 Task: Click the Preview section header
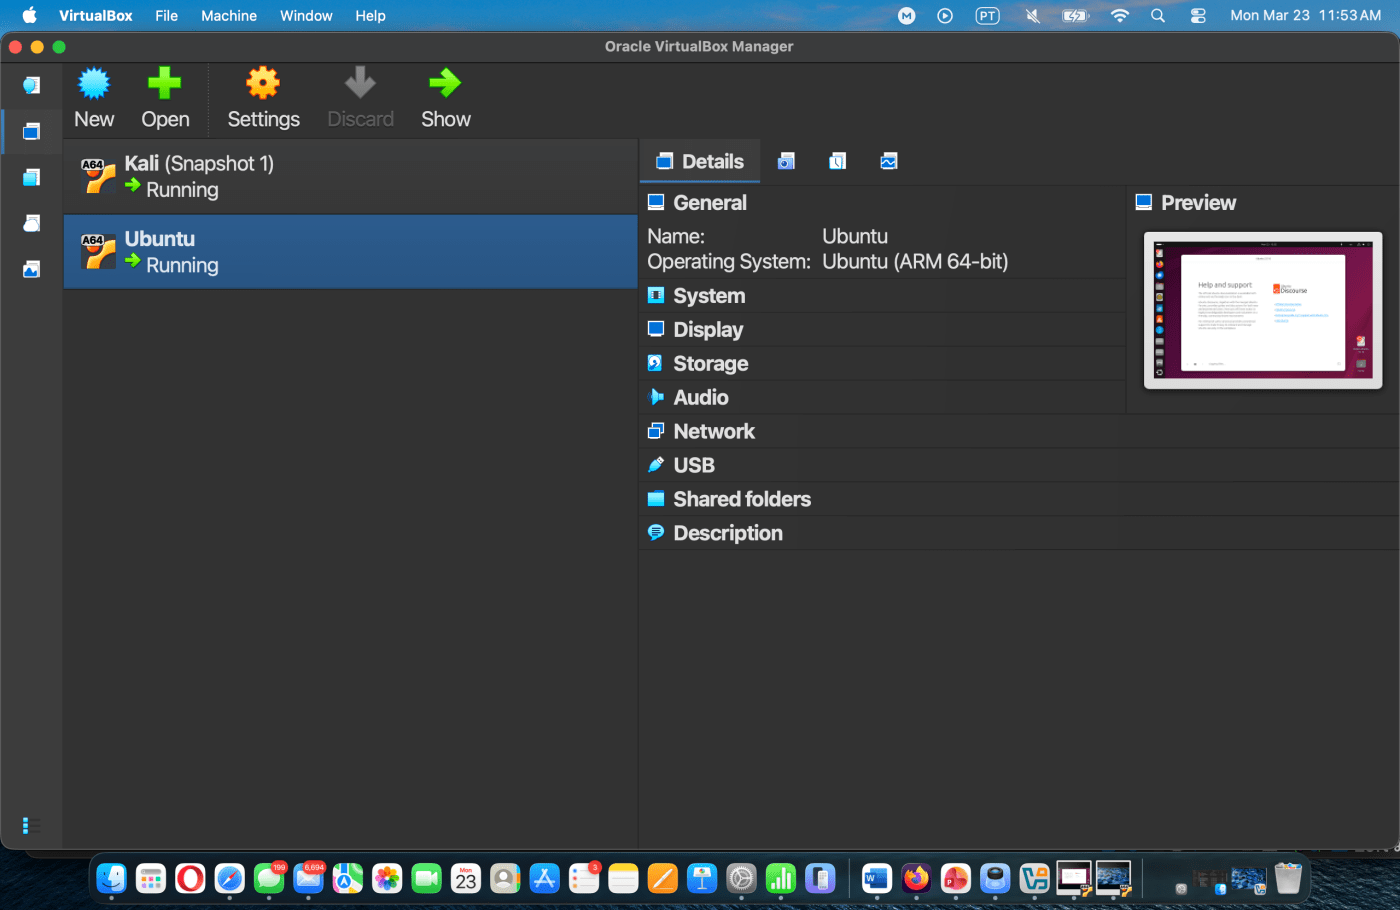[1198, 203]
